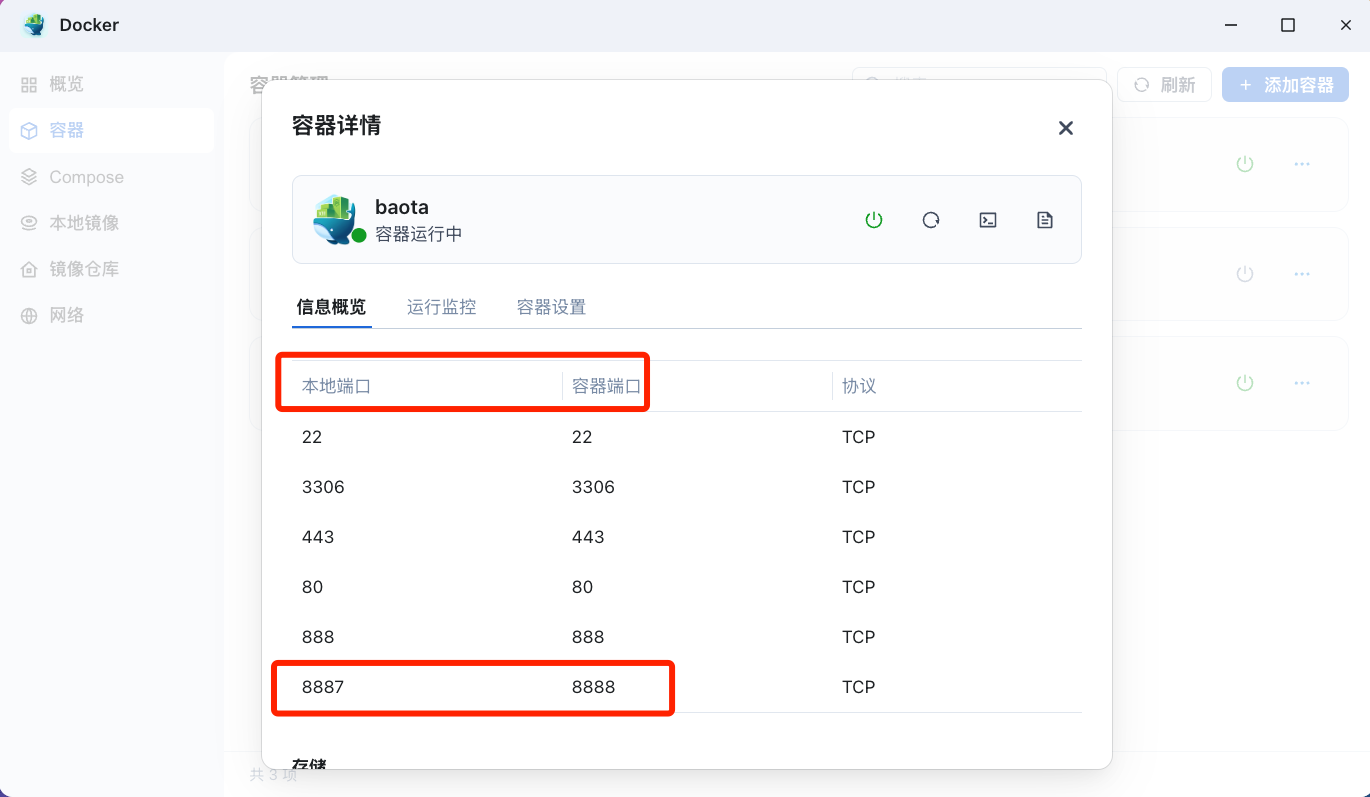
Task: Click the 容器端口 column header
Action: pyautogui.click(x=607, y=386)
